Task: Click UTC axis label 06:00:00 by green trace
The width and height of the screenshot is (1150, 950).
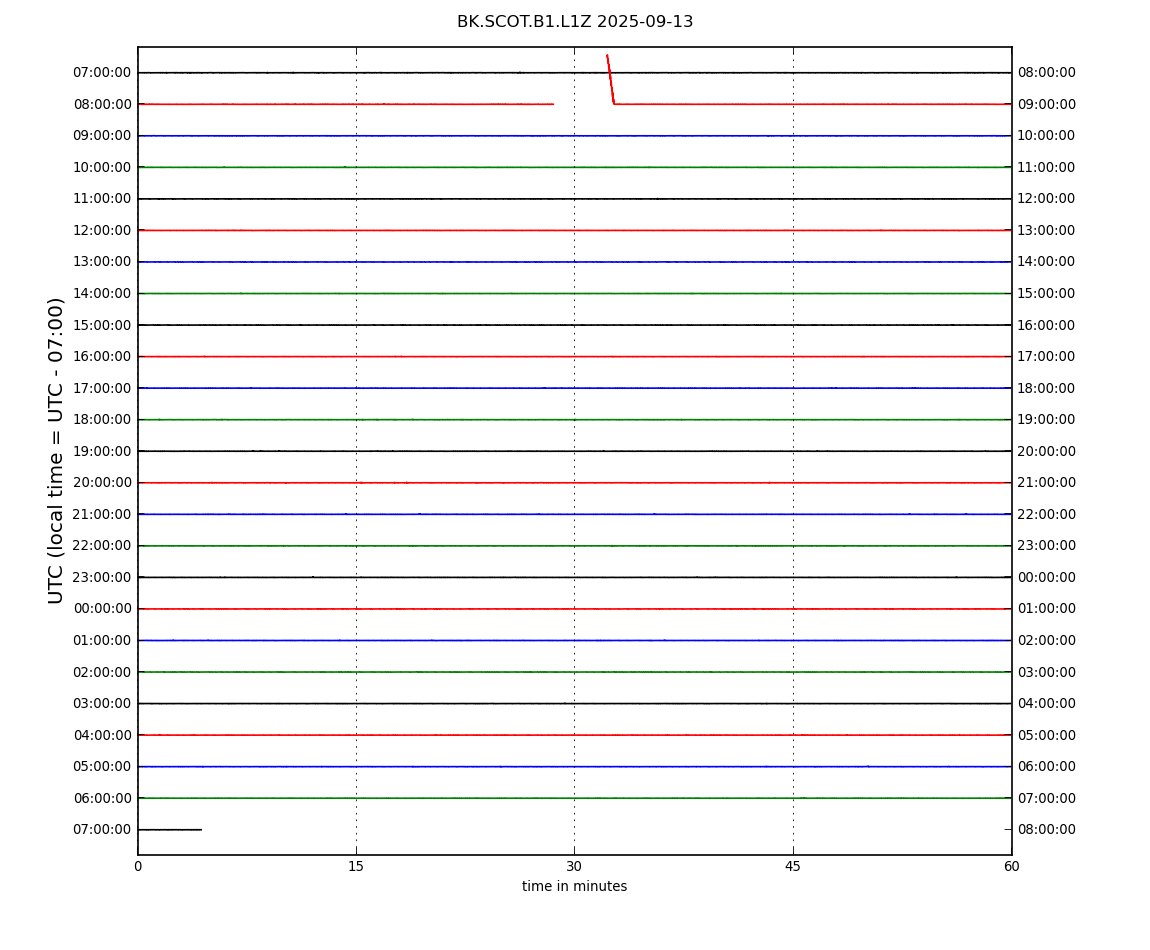Action: coord(102,798)
